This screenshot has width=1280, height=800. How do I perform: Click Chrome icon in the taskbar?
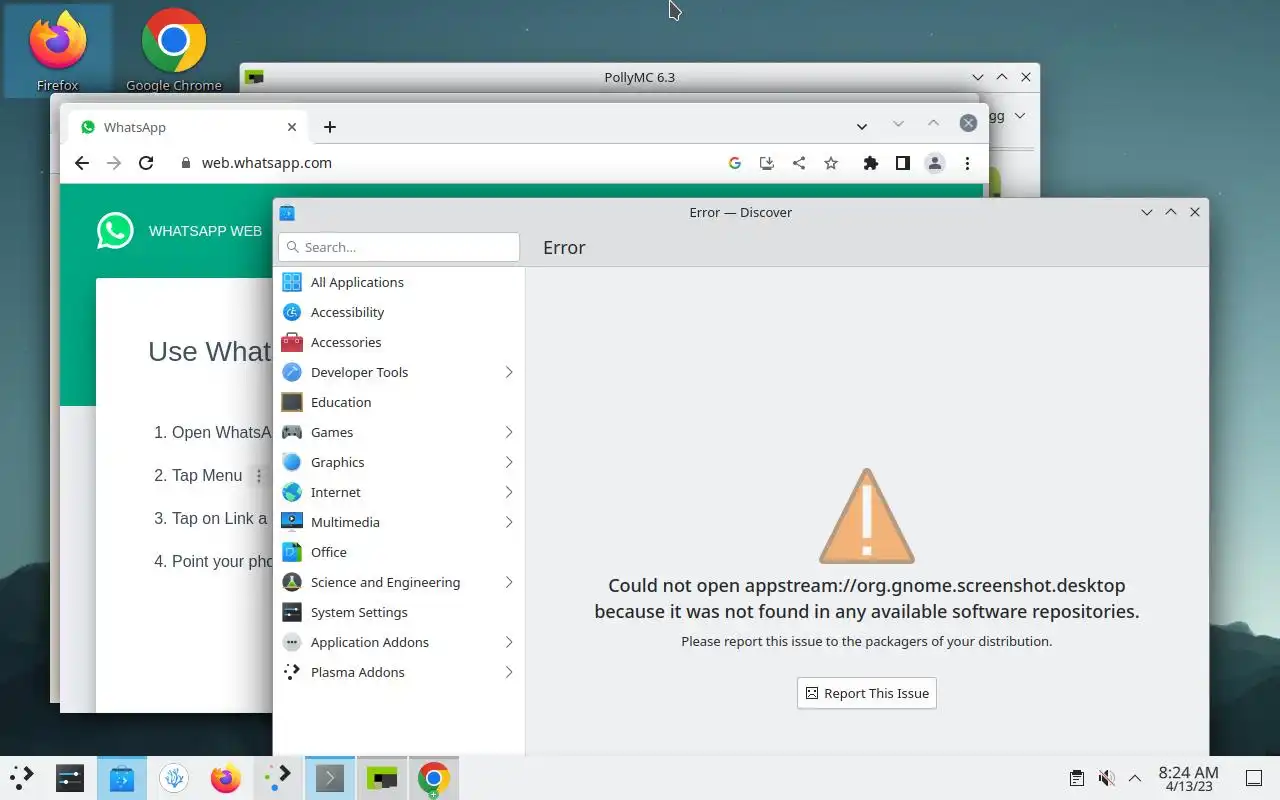click(433, 778)
